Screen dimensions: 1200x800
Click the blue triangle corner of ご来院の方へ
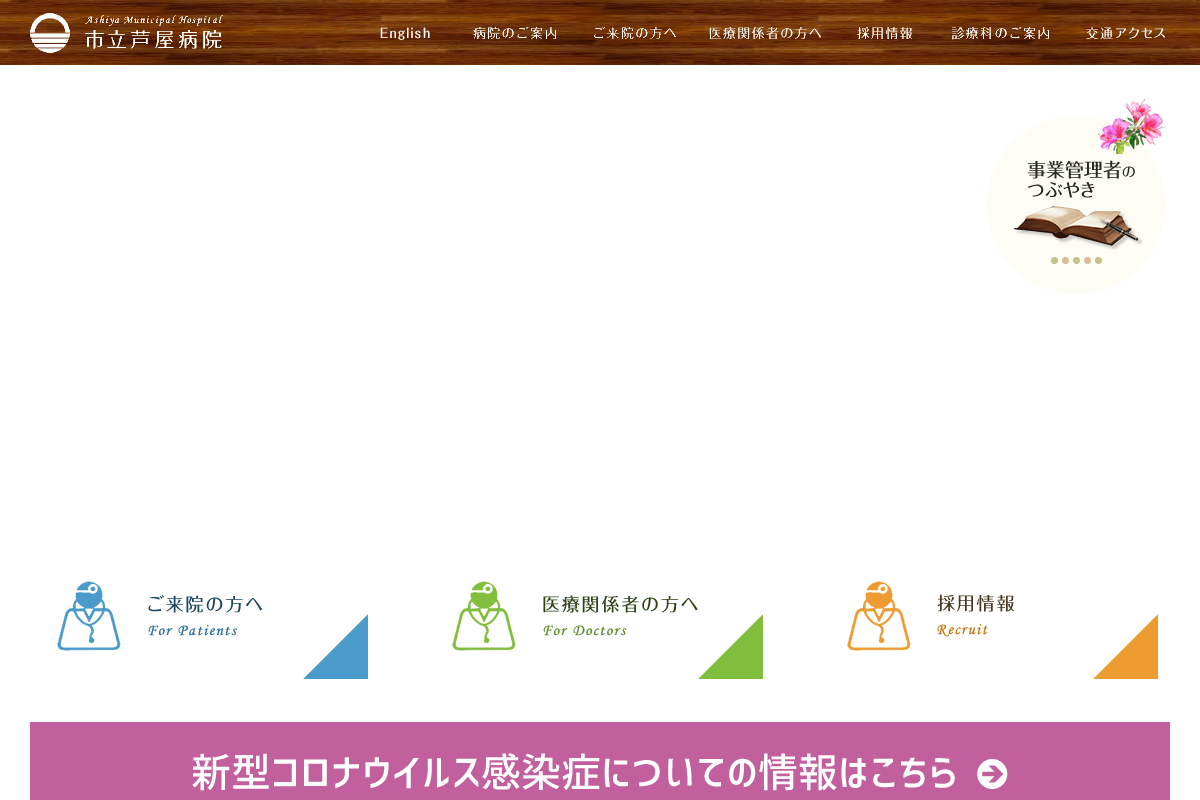tap(346, 657)
